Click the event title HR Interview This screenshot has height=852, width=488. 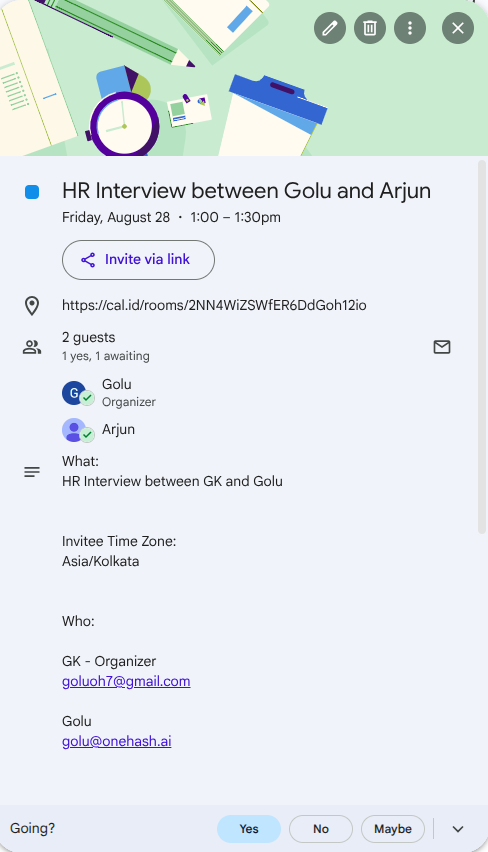pos(246,191)
